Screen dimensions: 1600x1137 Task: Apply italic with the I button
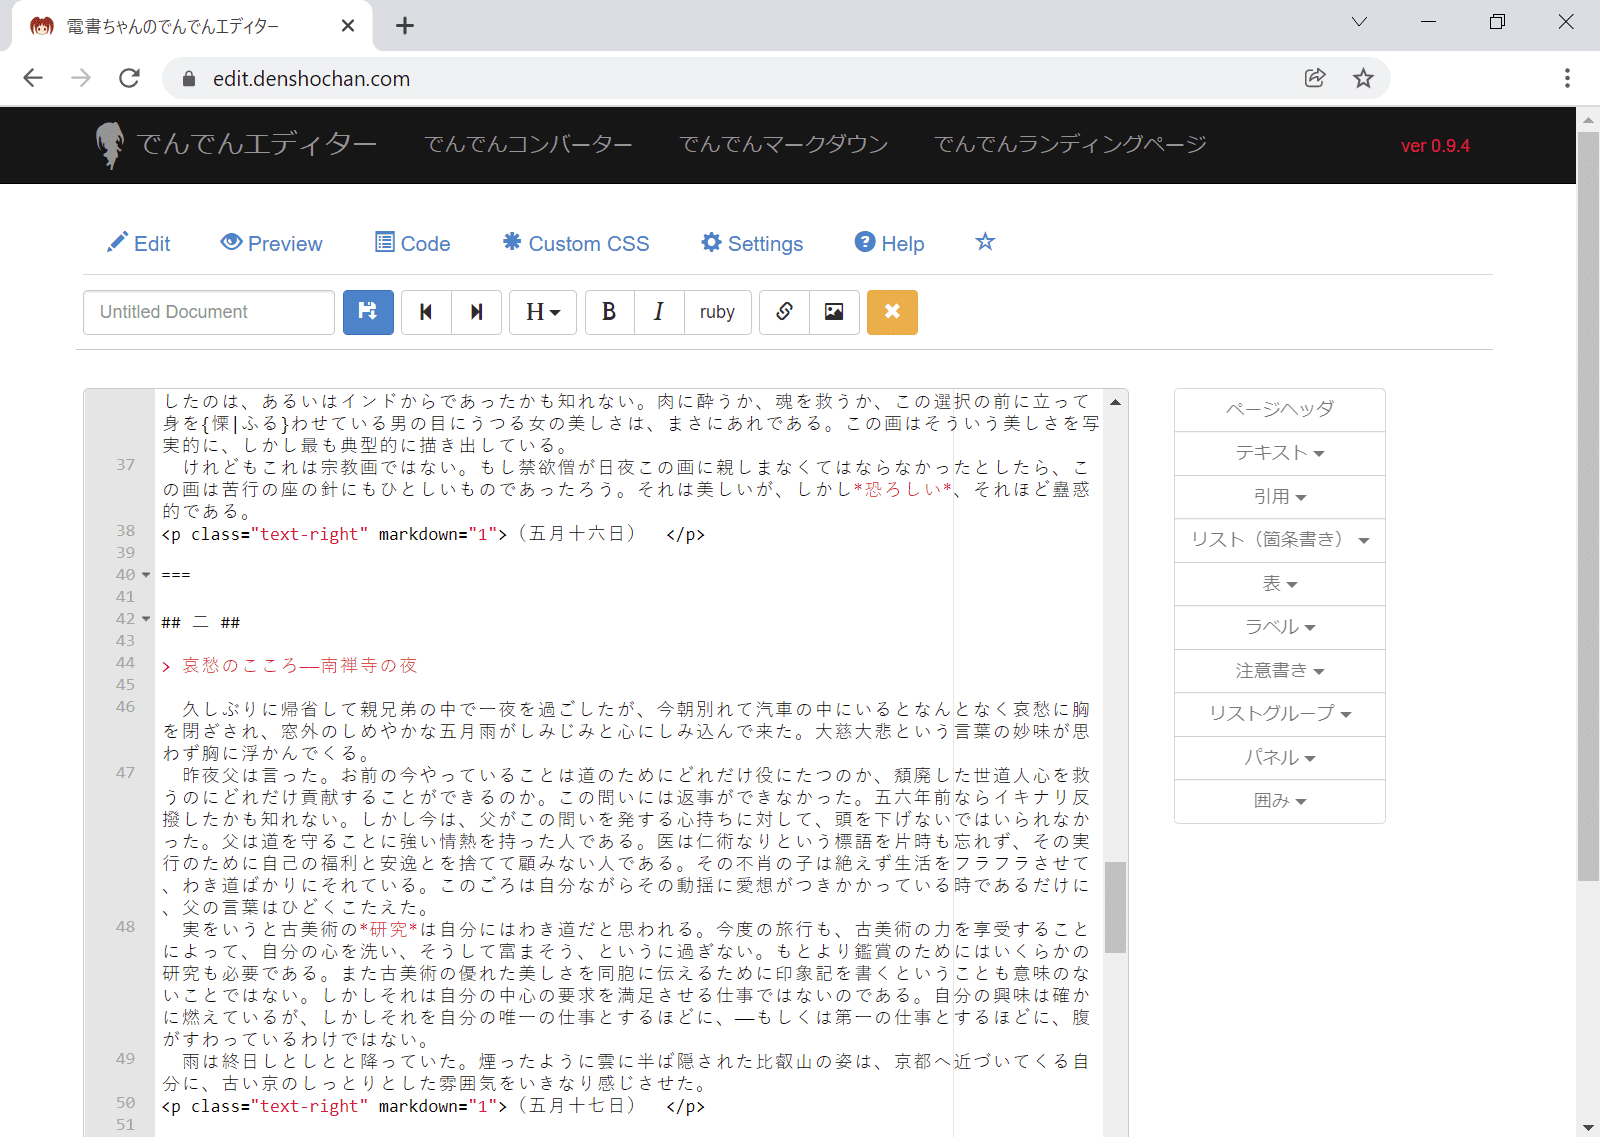(658, 312)
